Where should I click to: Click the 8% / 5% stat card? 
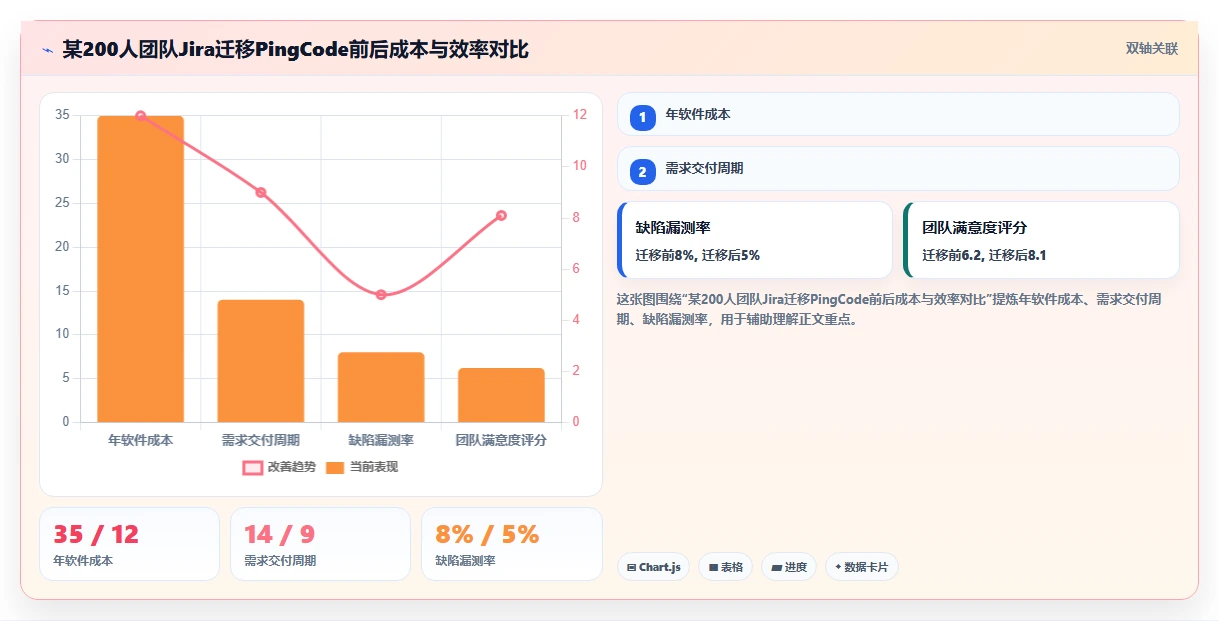pos(511,544)
